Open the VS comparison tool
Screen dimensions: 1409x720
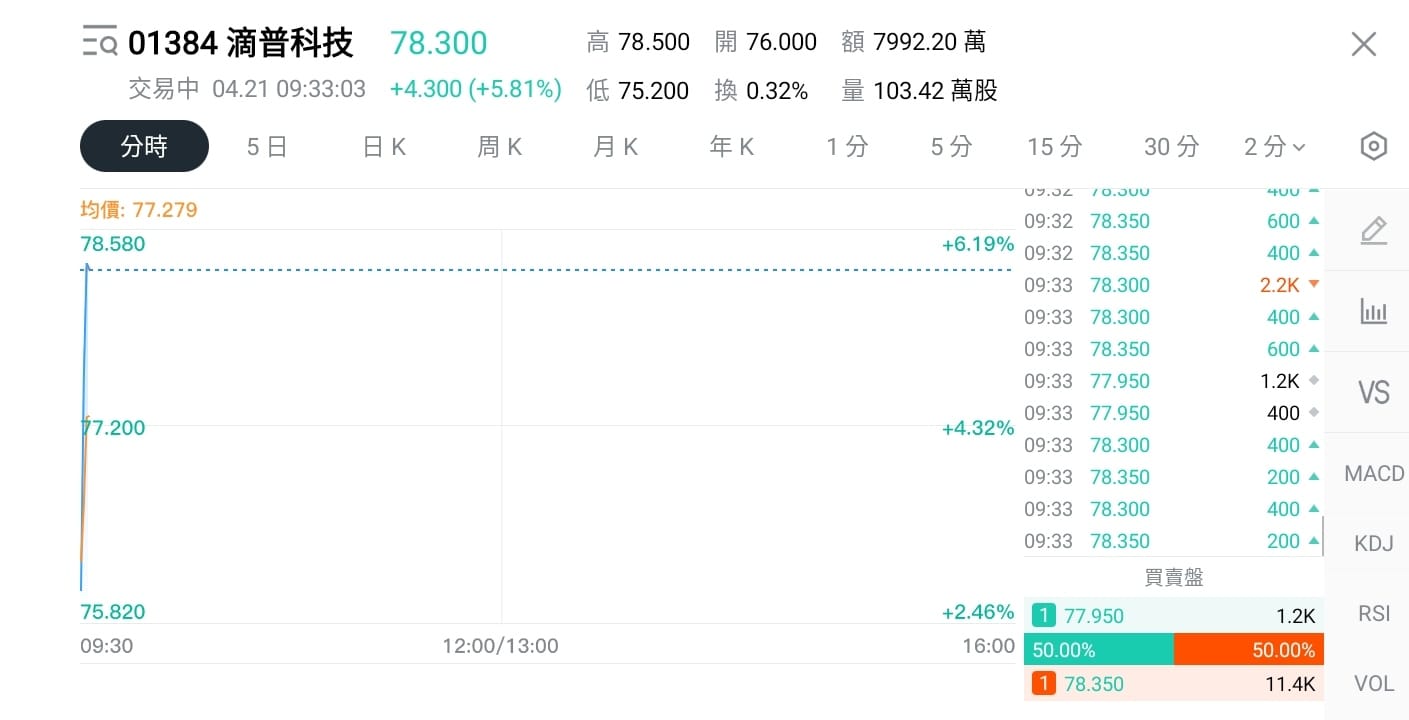(1374, 392)
